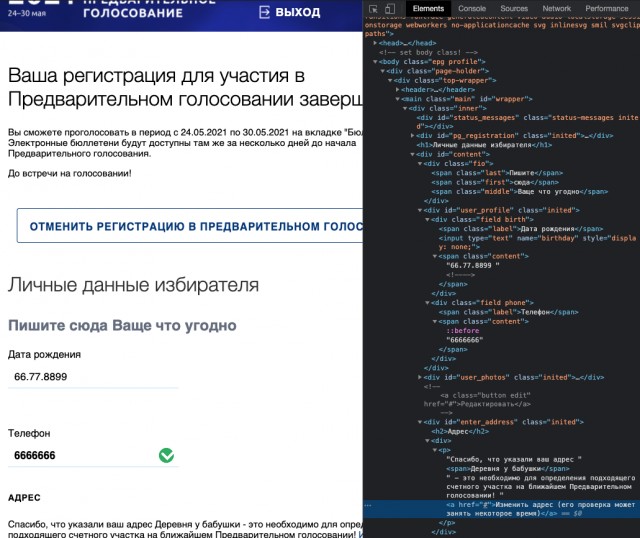Select the "66.77.8899" text node in DevTools
640x538 pixels.
point(473,266)
